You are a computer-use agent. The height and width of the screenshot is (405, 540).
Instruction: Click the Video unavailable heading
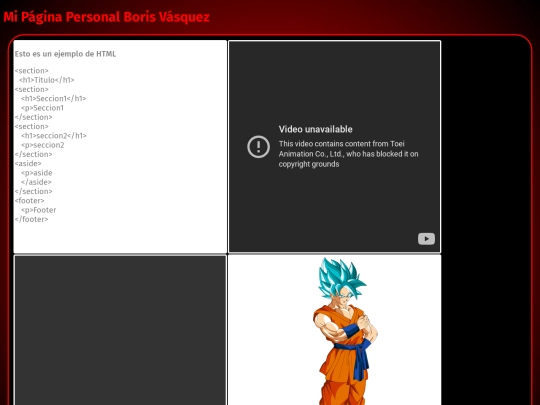tap(315, 129)
